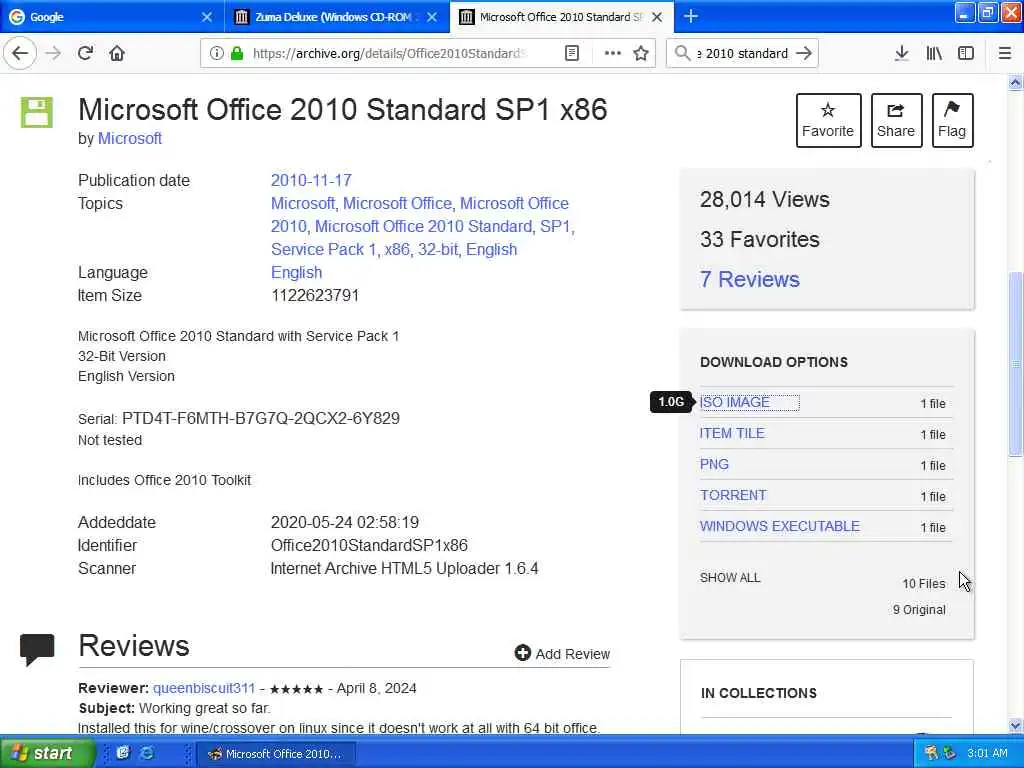
Task: Click the 10 Files count text
Action: pos(923,584)
